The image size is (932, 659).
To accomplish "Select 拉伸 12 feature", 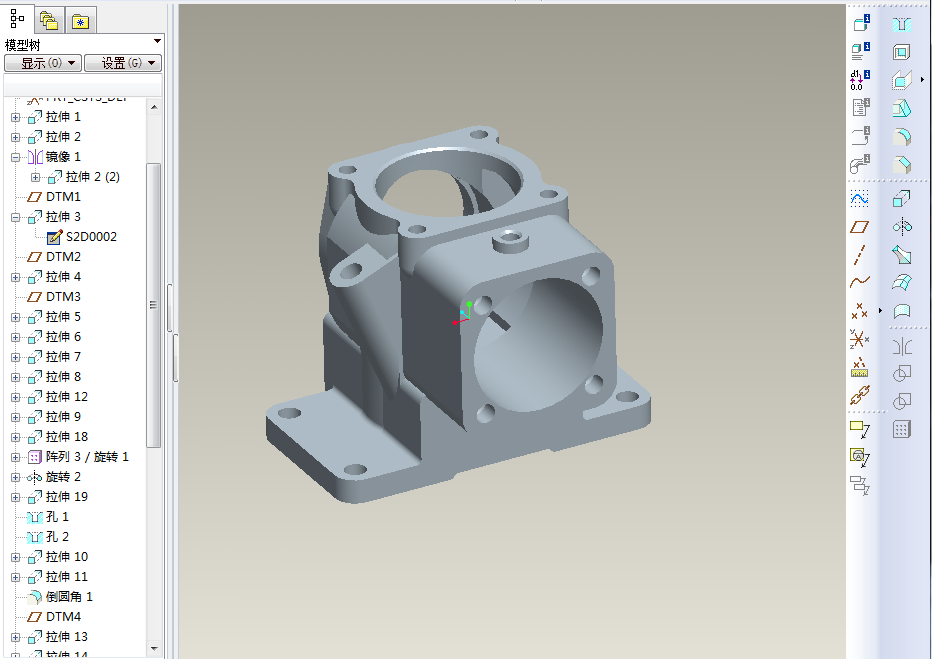I will (58, 397).
